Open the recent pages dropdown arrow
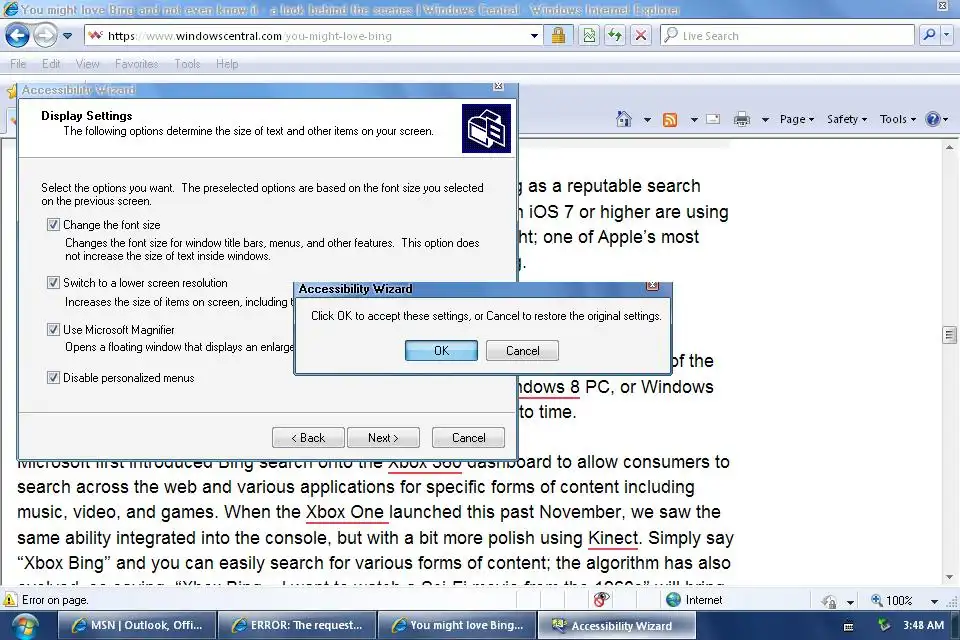 [67, 36]
